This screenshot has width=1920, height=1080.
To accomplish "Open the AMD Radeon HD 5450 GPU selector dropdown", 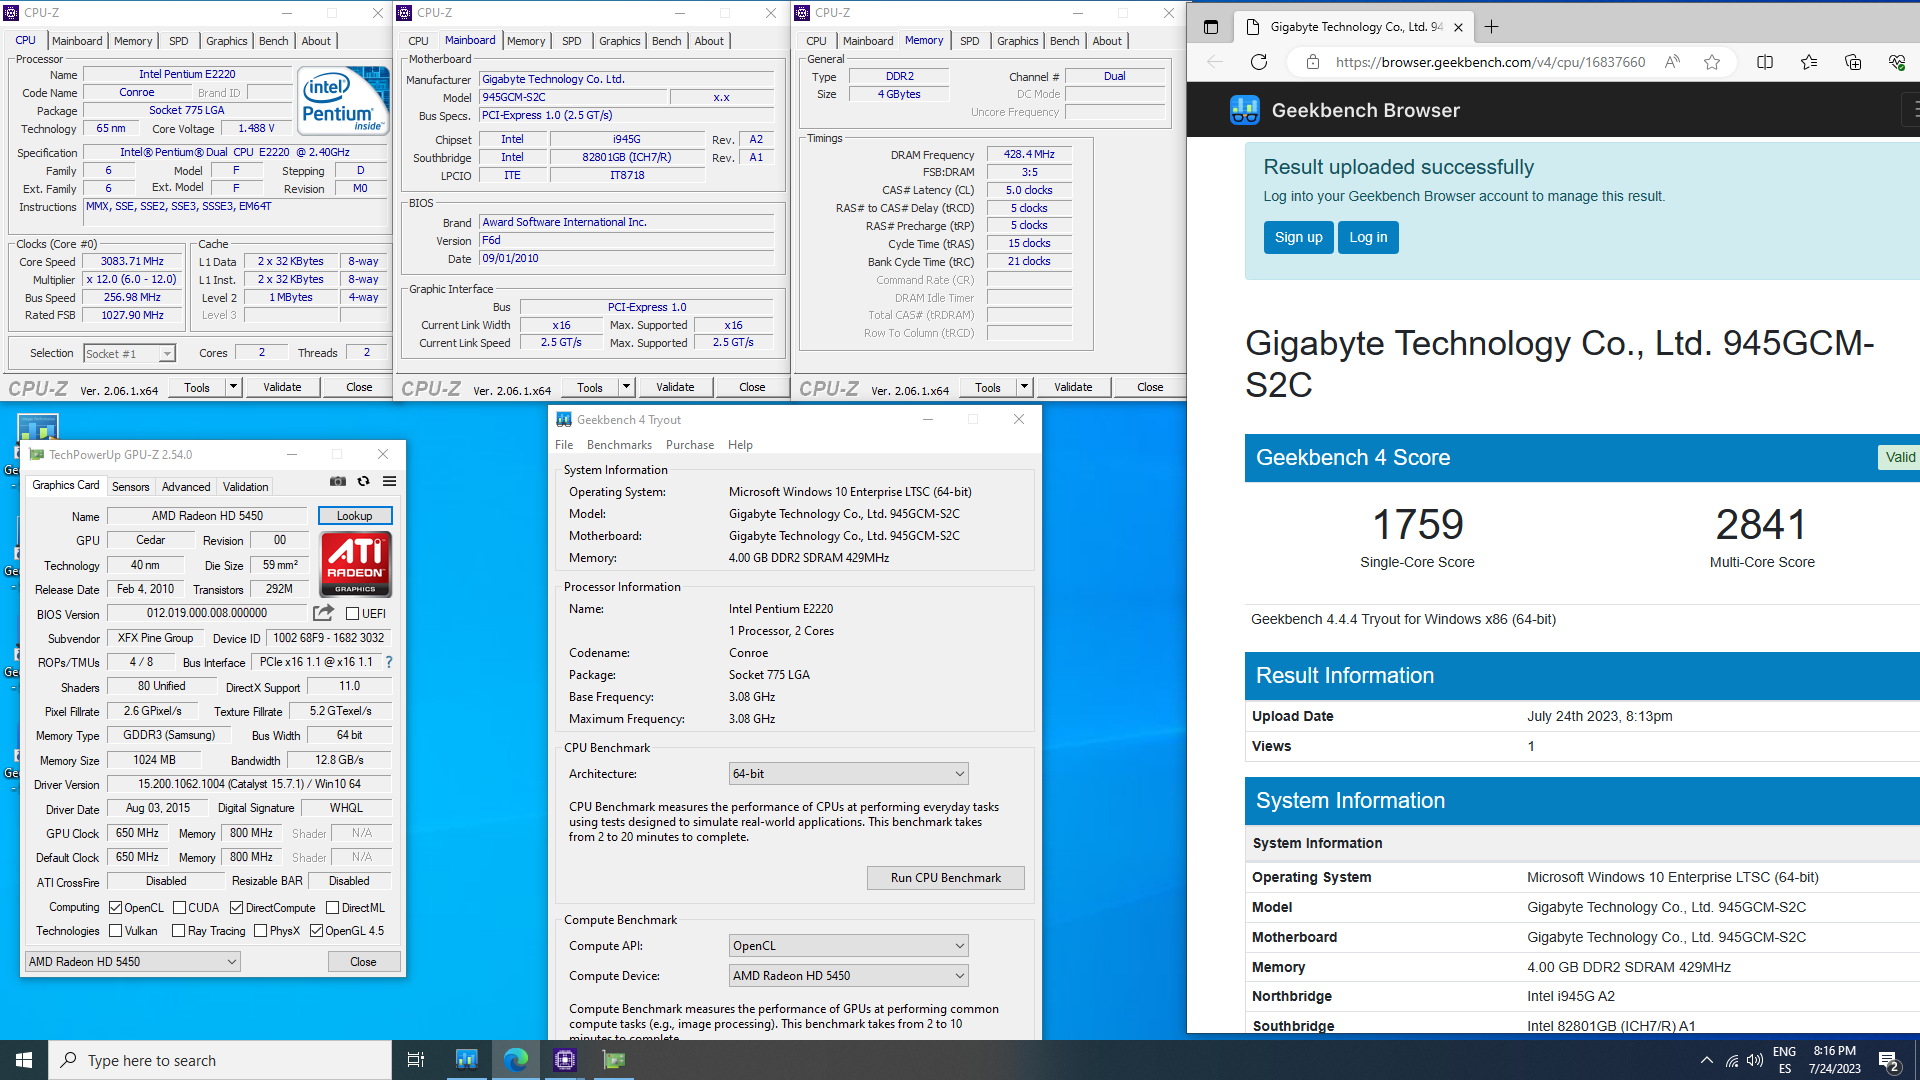I will click(x=132, y=962).
